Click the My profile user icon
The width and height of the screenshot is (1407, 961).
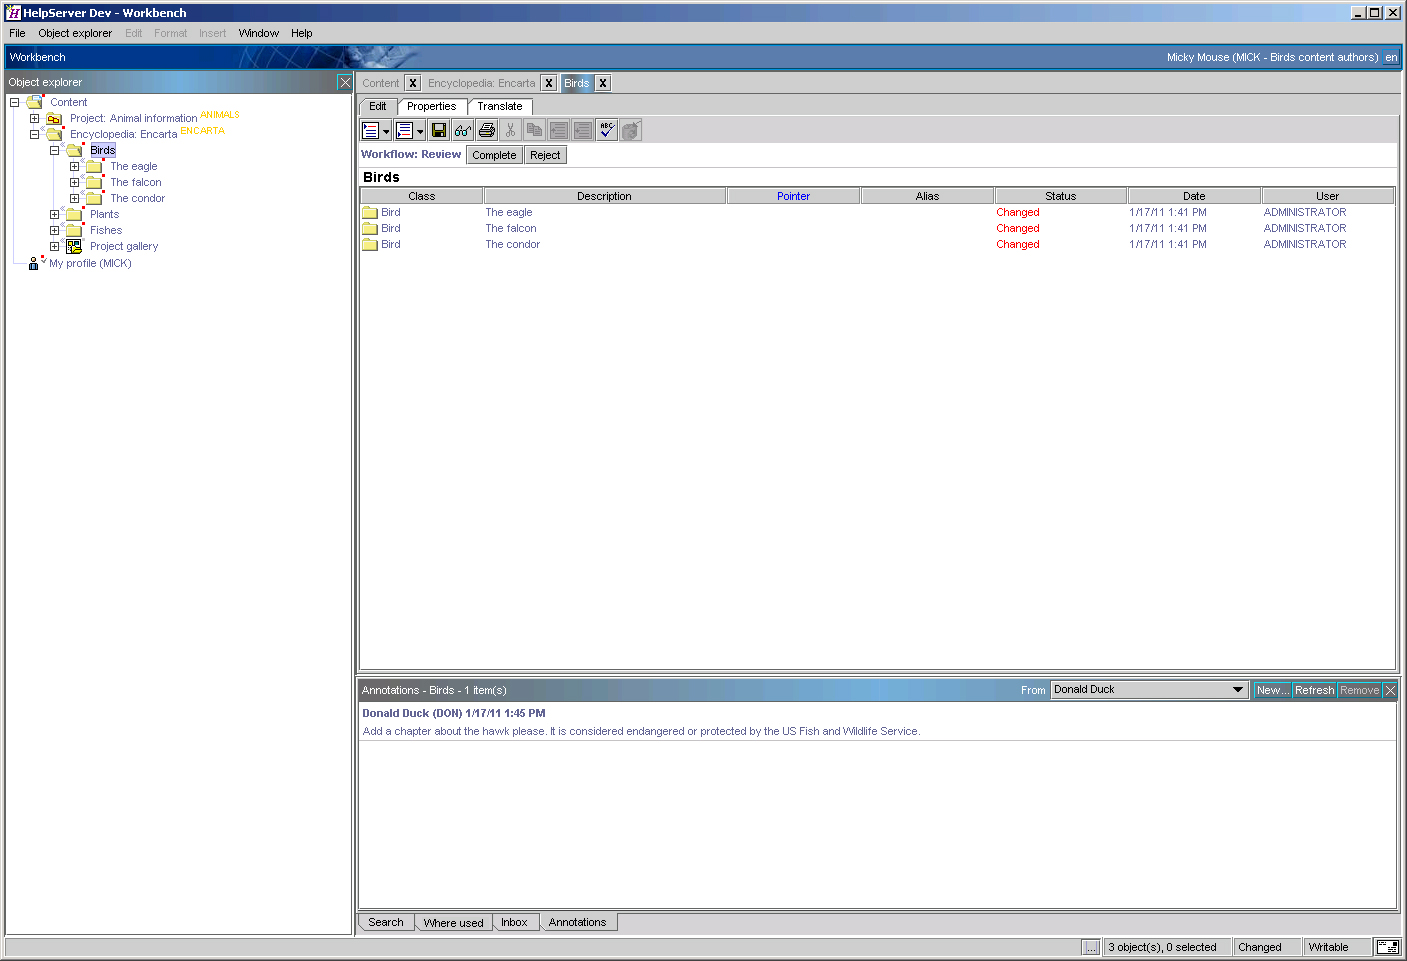click(34, 263)
